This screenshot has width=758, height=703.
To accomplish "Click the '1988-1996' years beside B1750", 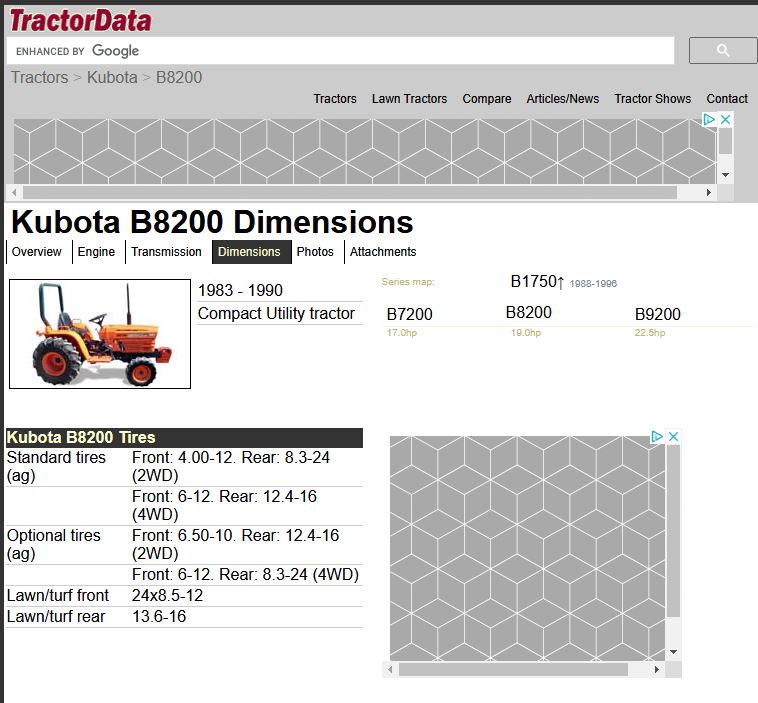I will tap(593, 284).
